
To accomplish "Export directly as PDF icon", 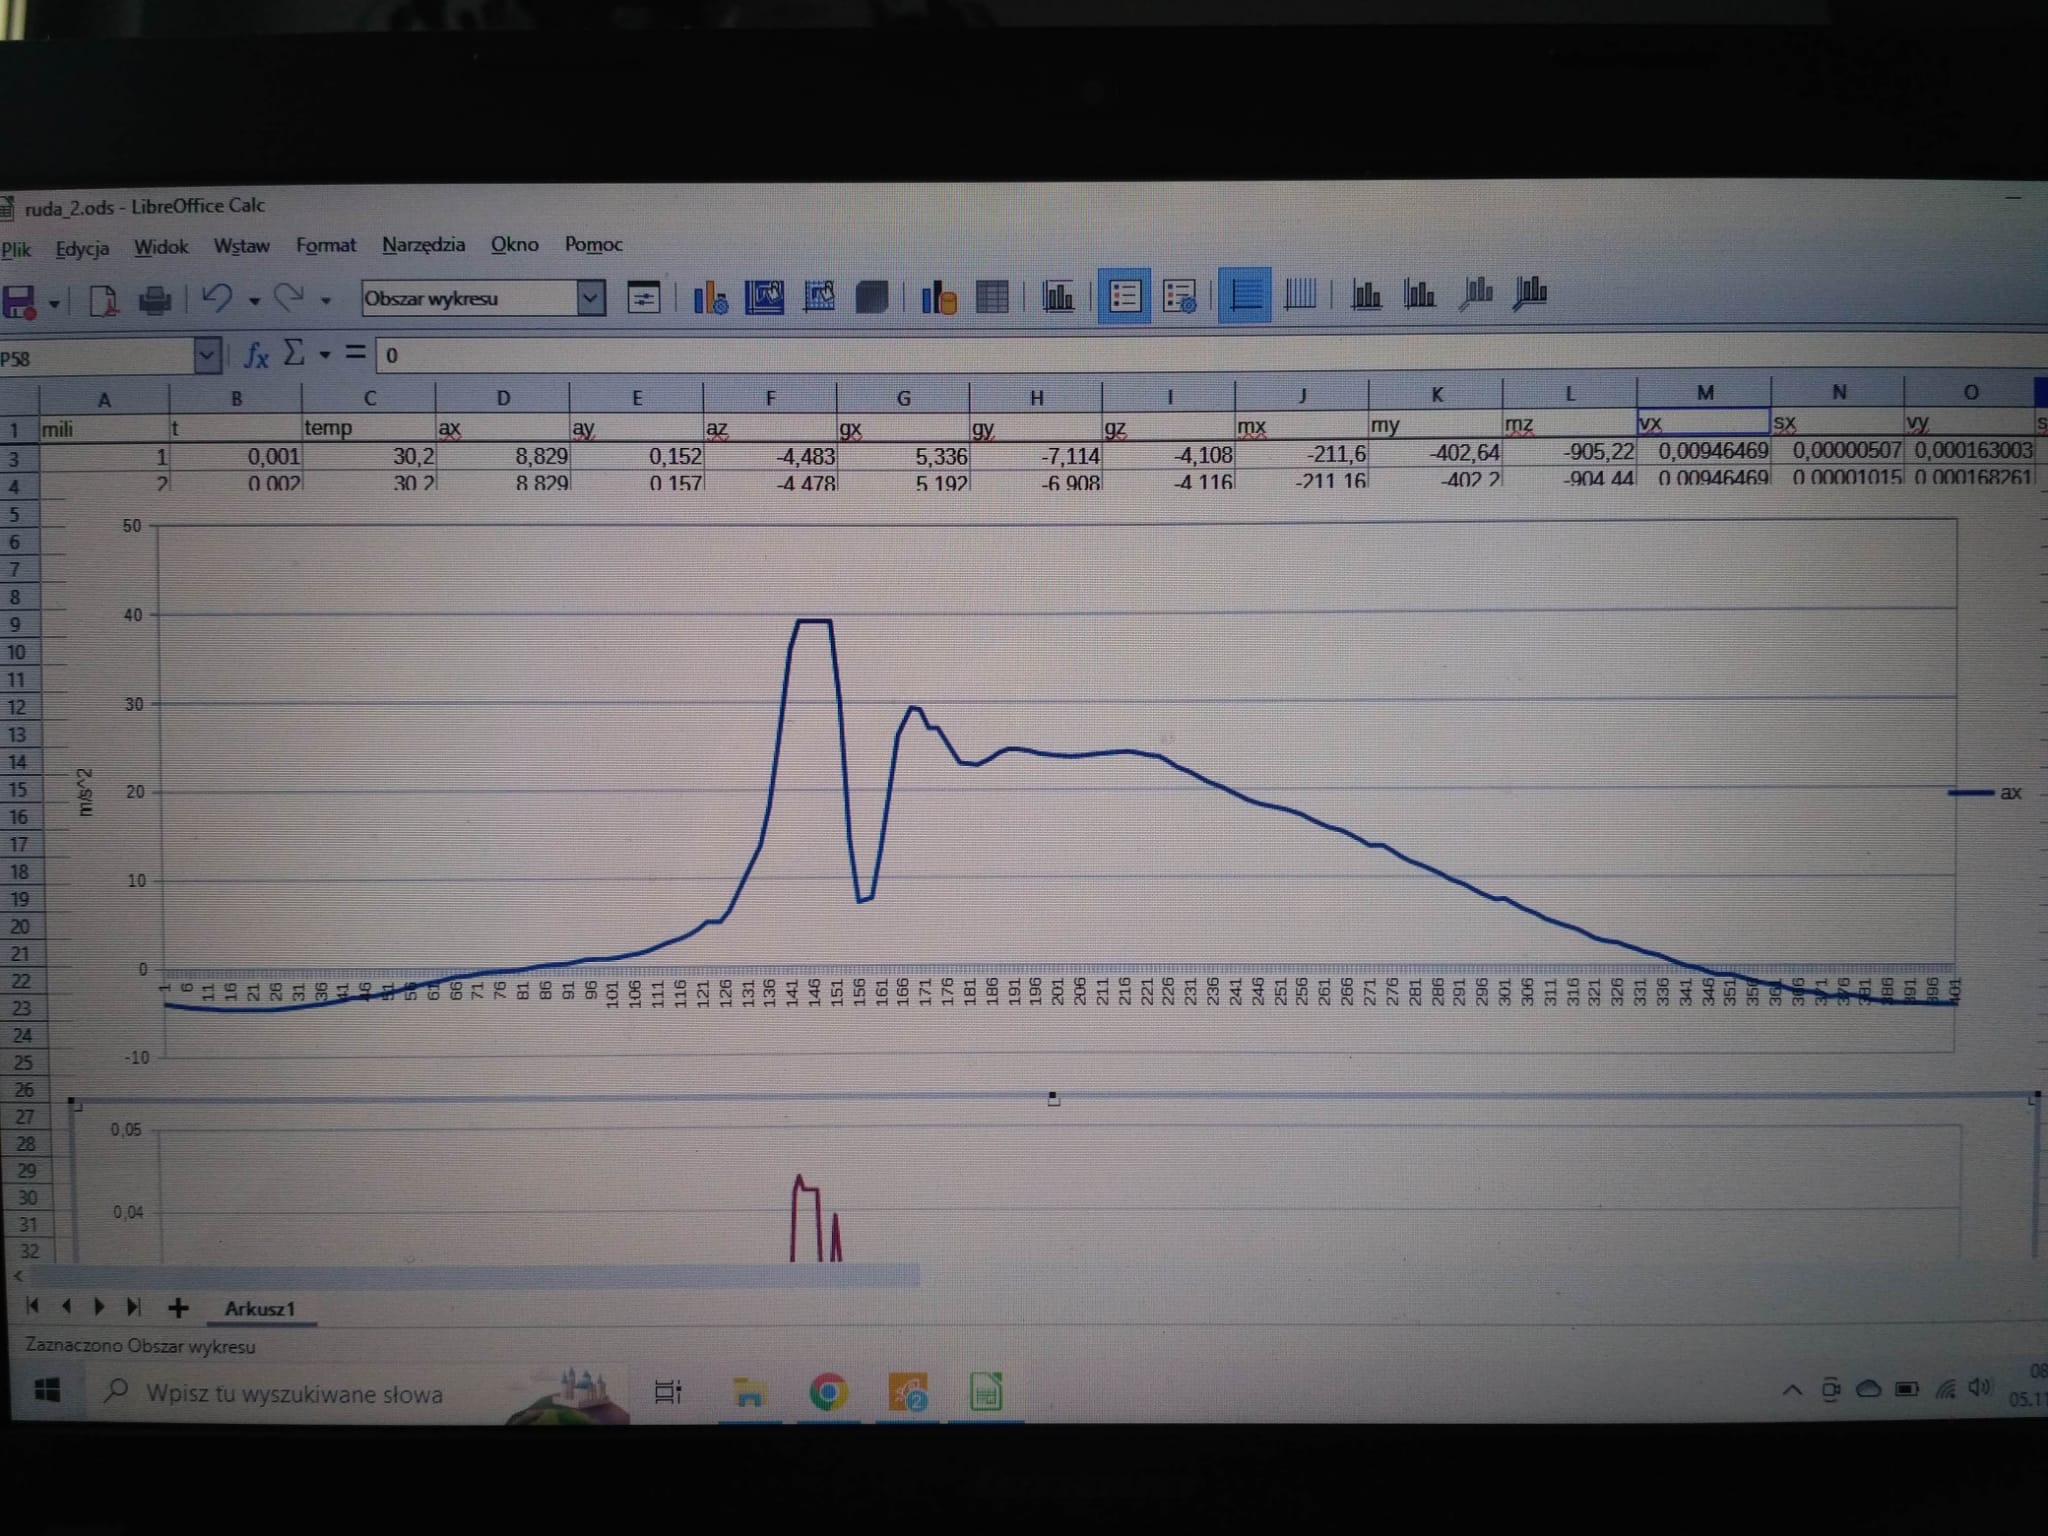I will [103, 300].
